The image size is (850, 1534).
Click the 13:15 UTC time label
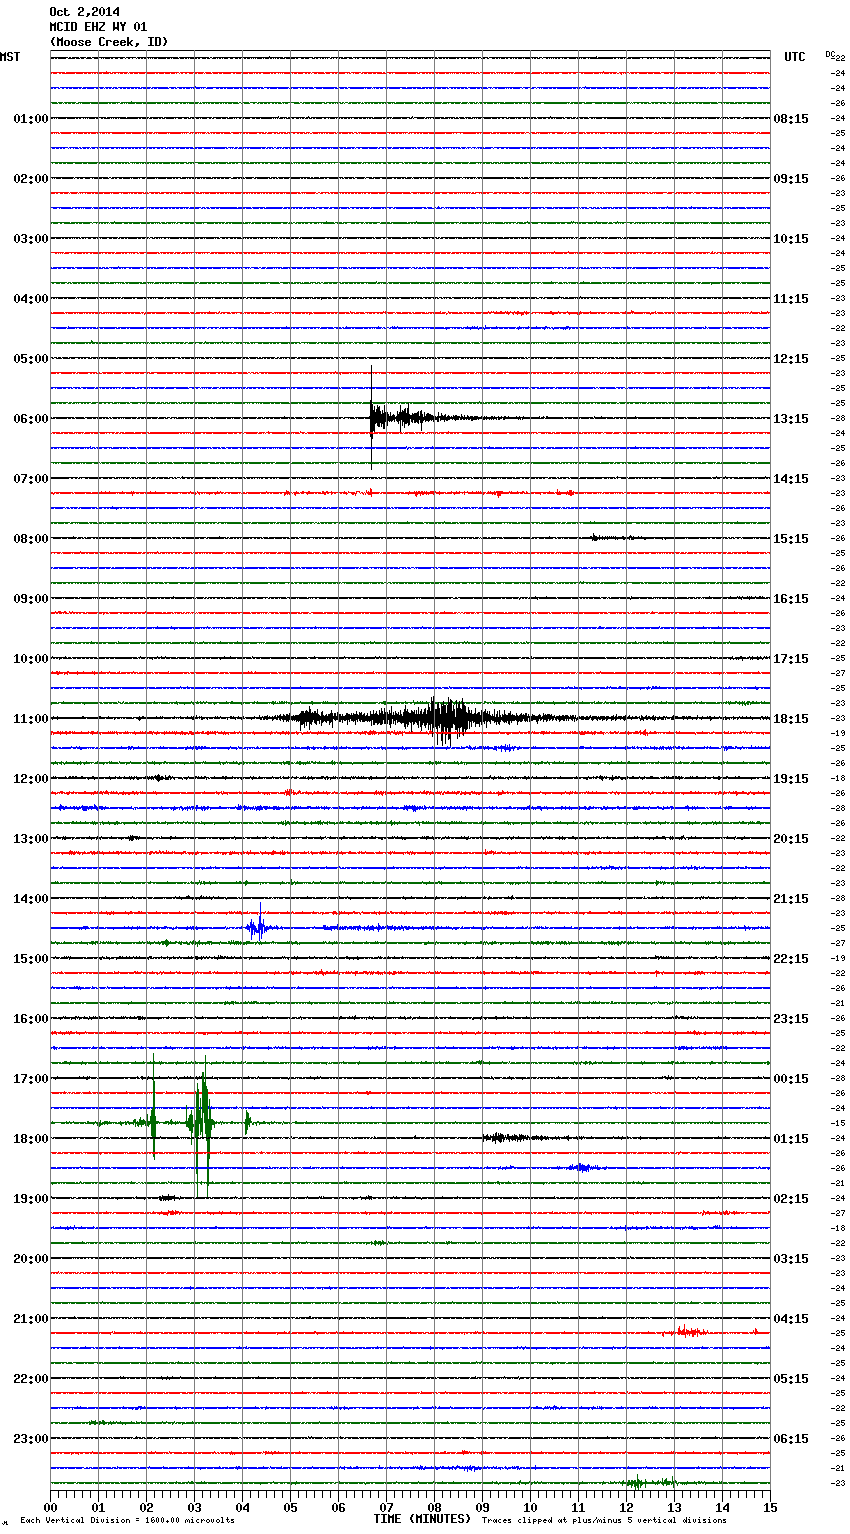(x=791, y=419)
